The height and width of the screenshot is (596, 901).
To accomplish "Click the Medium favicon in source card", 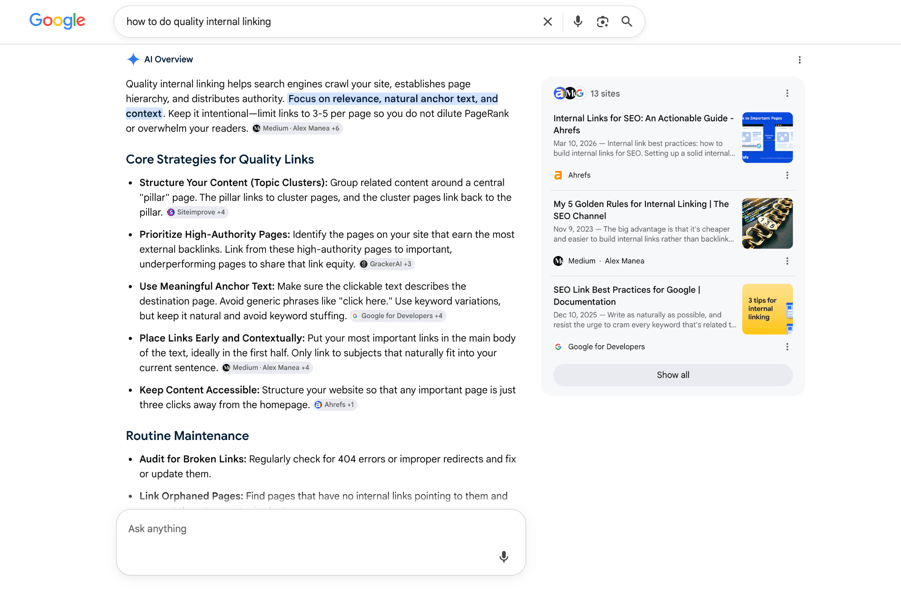I will (x=558, y=261).
